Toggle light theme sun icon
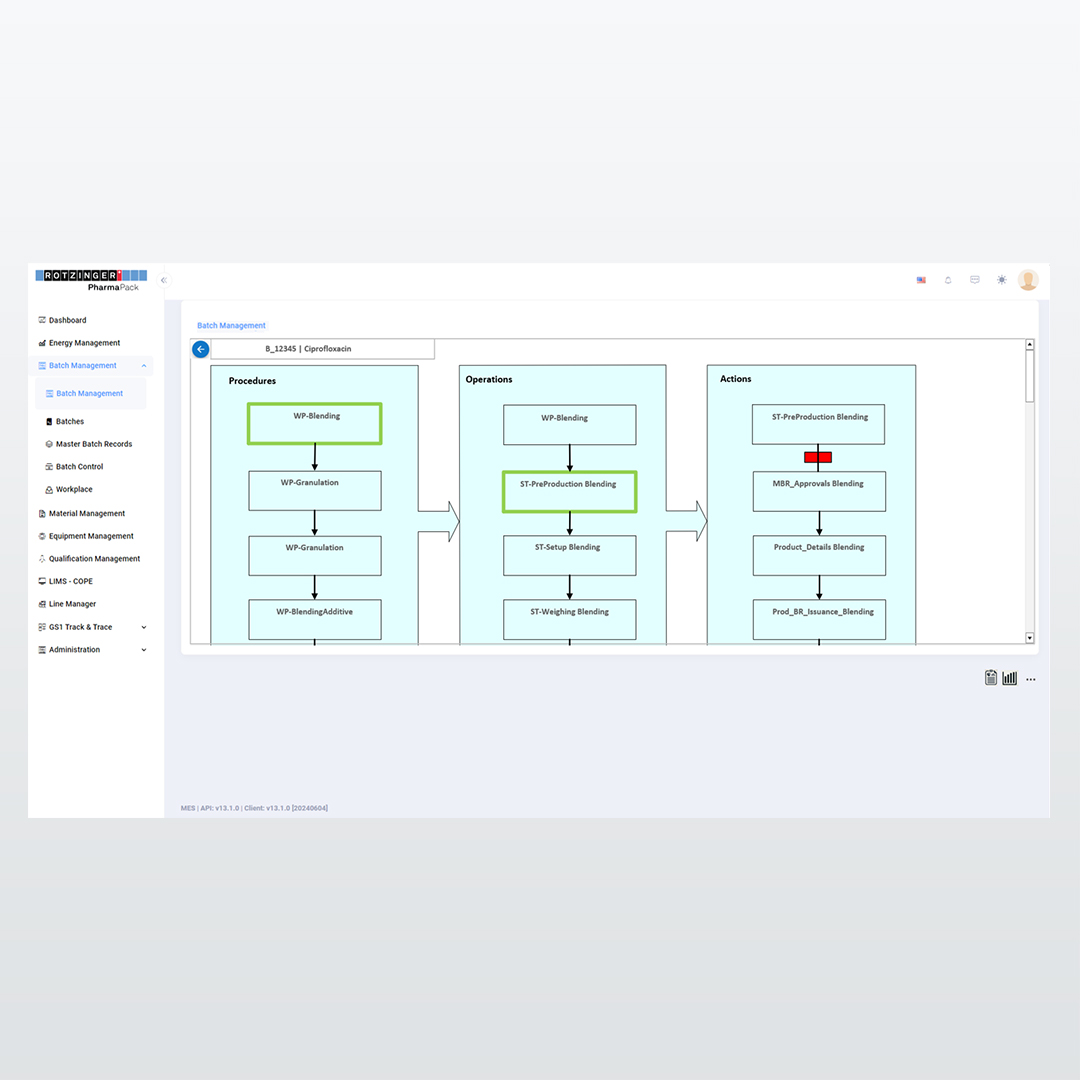The height and width of the screenshot is (1080, 1080). (x=1001, y=280)
